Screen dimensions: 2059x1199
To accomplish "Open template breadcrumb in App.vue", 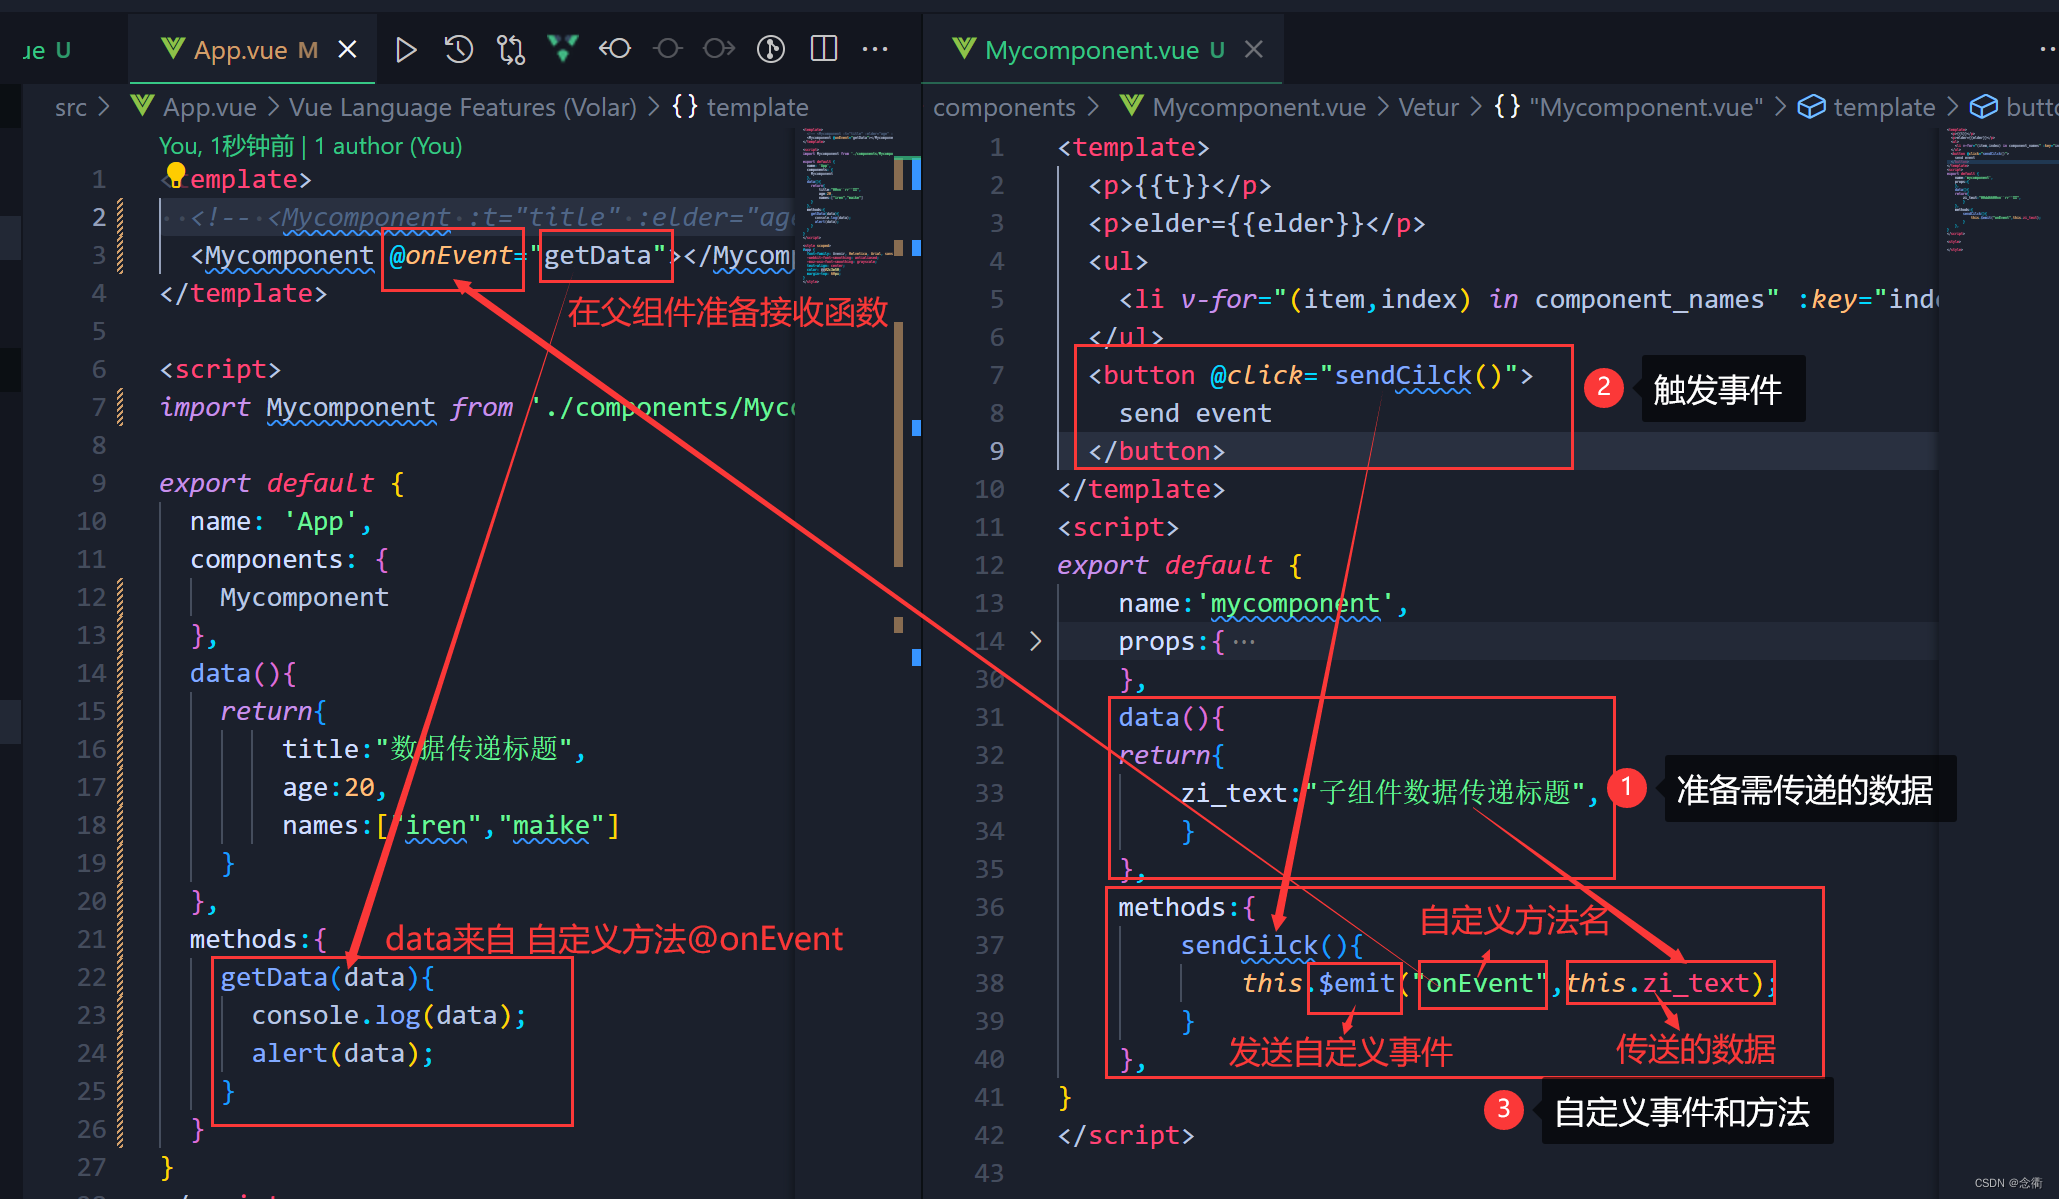I will [756, 107].
